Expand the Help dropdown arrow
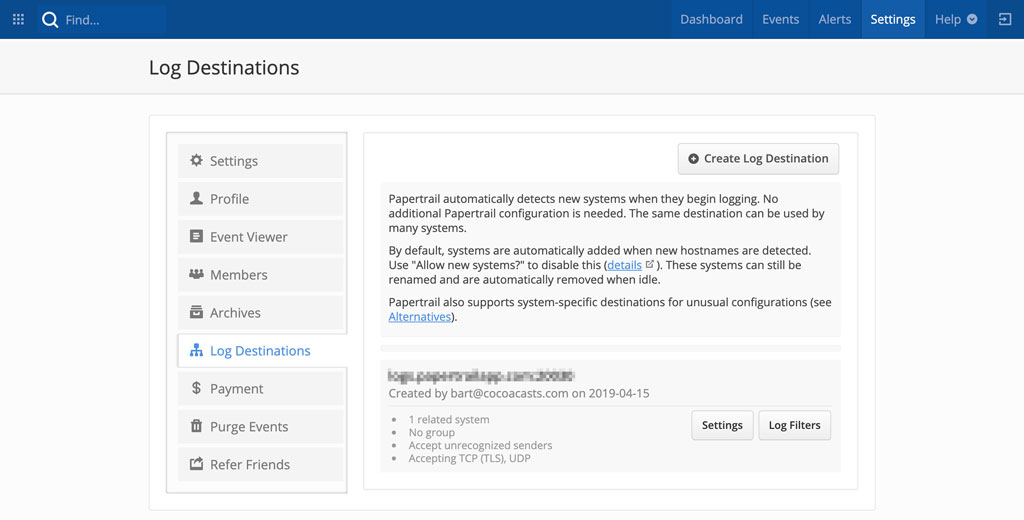 click(x=972, y=20)
